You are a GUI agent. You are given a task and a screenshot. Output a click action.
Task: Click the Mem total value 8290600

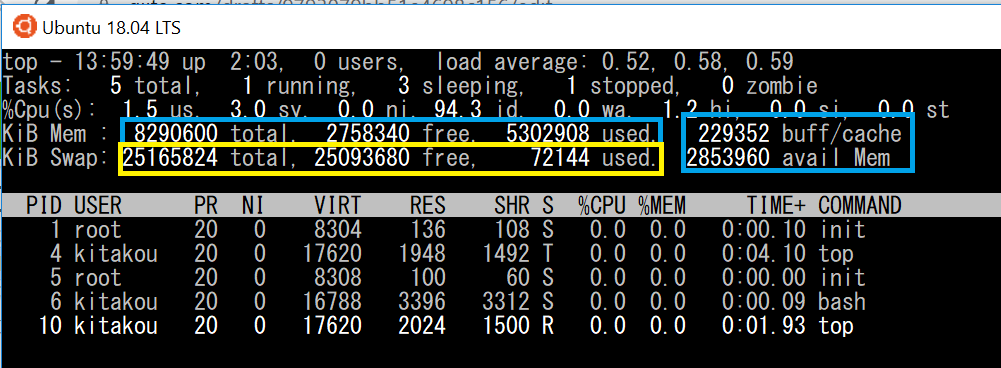[176, 134]
